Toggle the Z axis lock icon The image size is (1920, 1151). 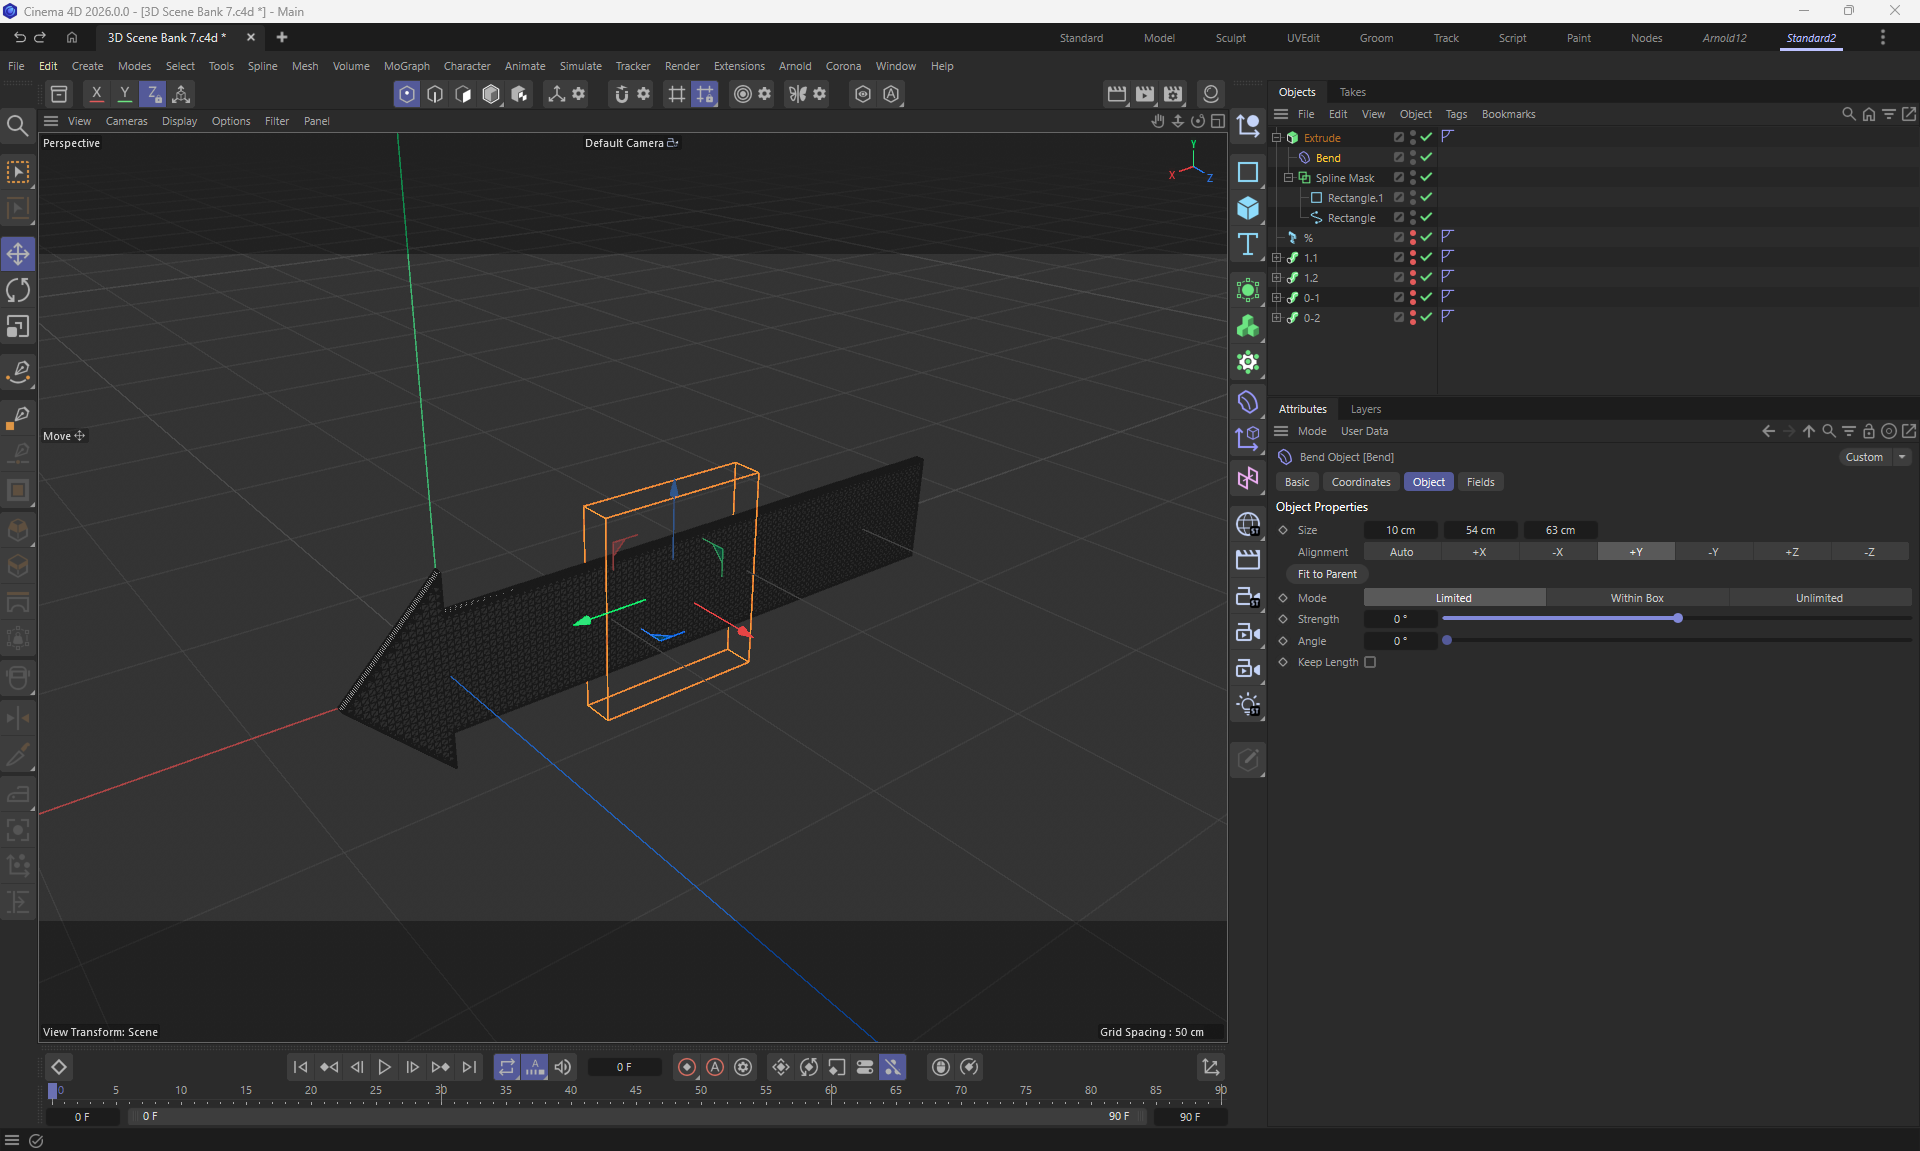[x=153, y=94]
